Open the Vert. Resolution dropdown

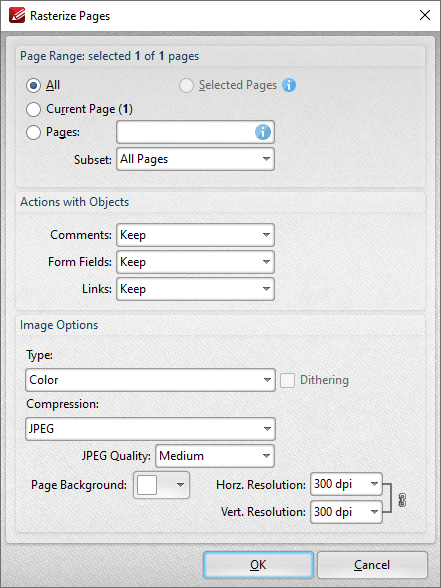pos(346,512)
